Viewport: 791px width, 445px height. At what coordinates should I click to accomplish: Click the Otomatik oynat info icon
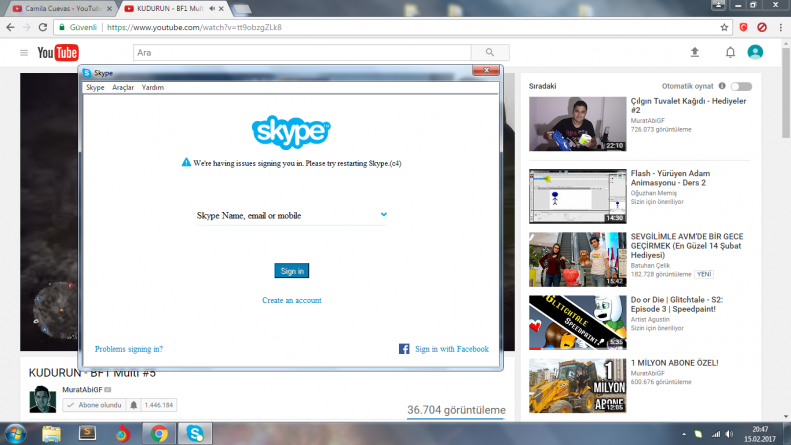[722, 86]
